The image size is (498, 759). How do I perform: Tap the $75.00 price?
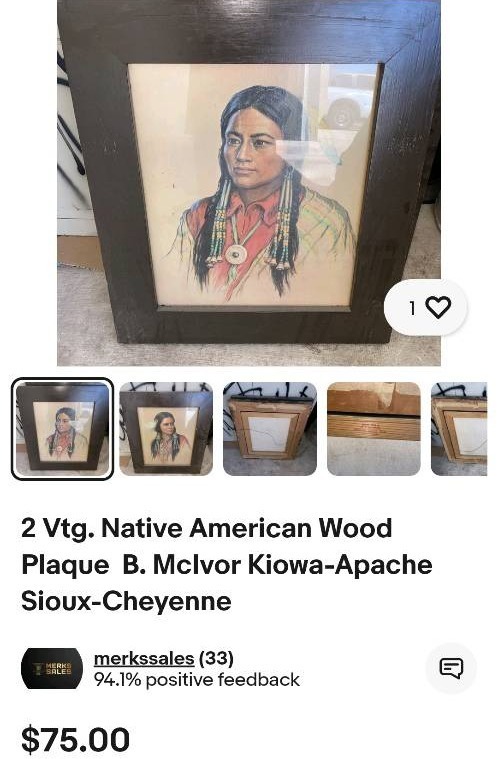(x=75, y=739)
